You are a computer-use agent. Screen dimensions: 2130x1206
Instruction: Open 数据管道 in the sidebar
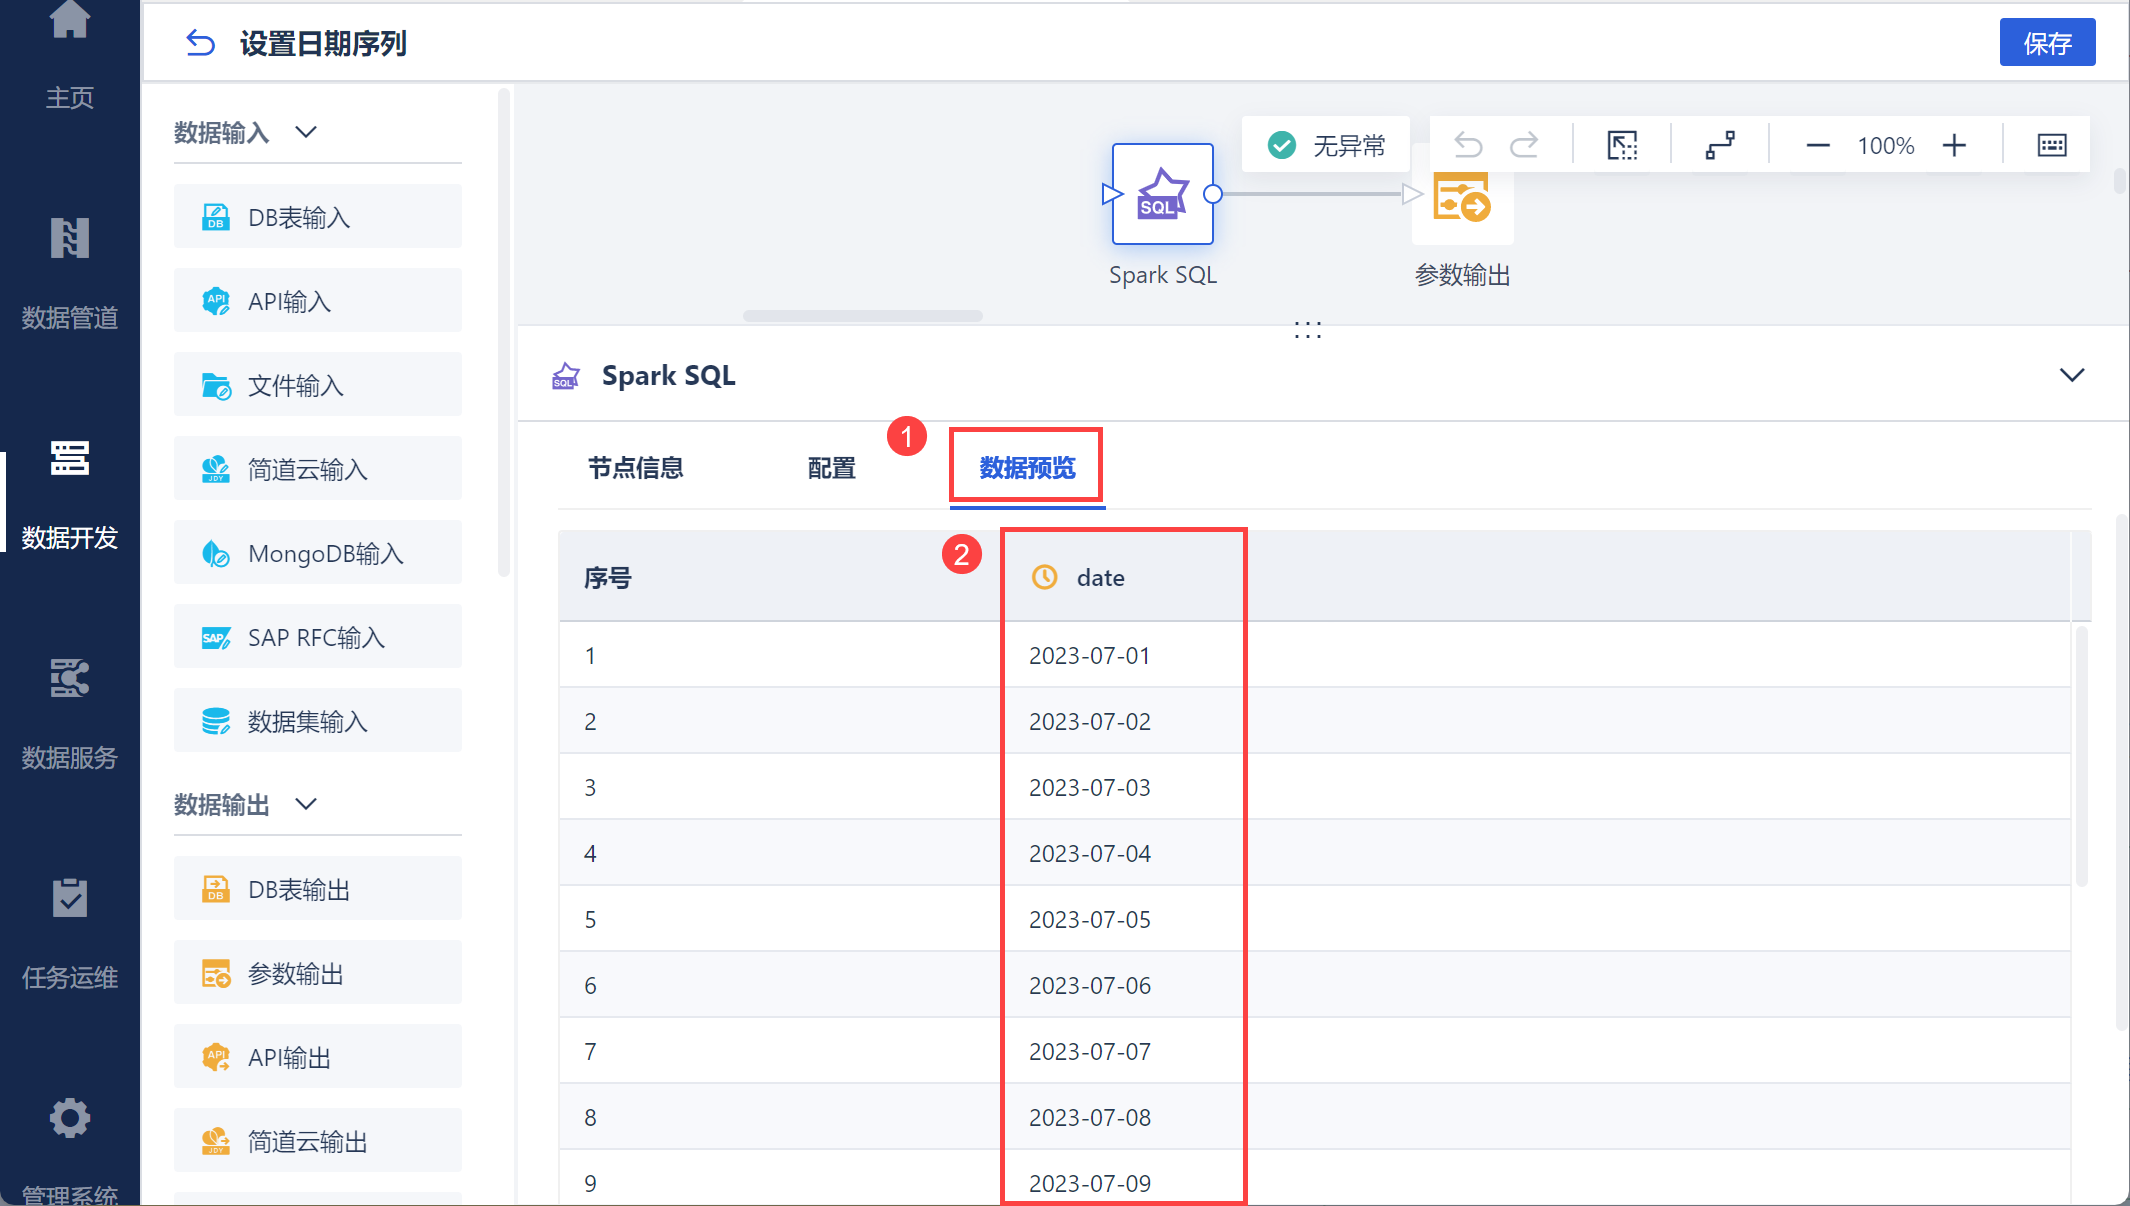coord(69,270)
